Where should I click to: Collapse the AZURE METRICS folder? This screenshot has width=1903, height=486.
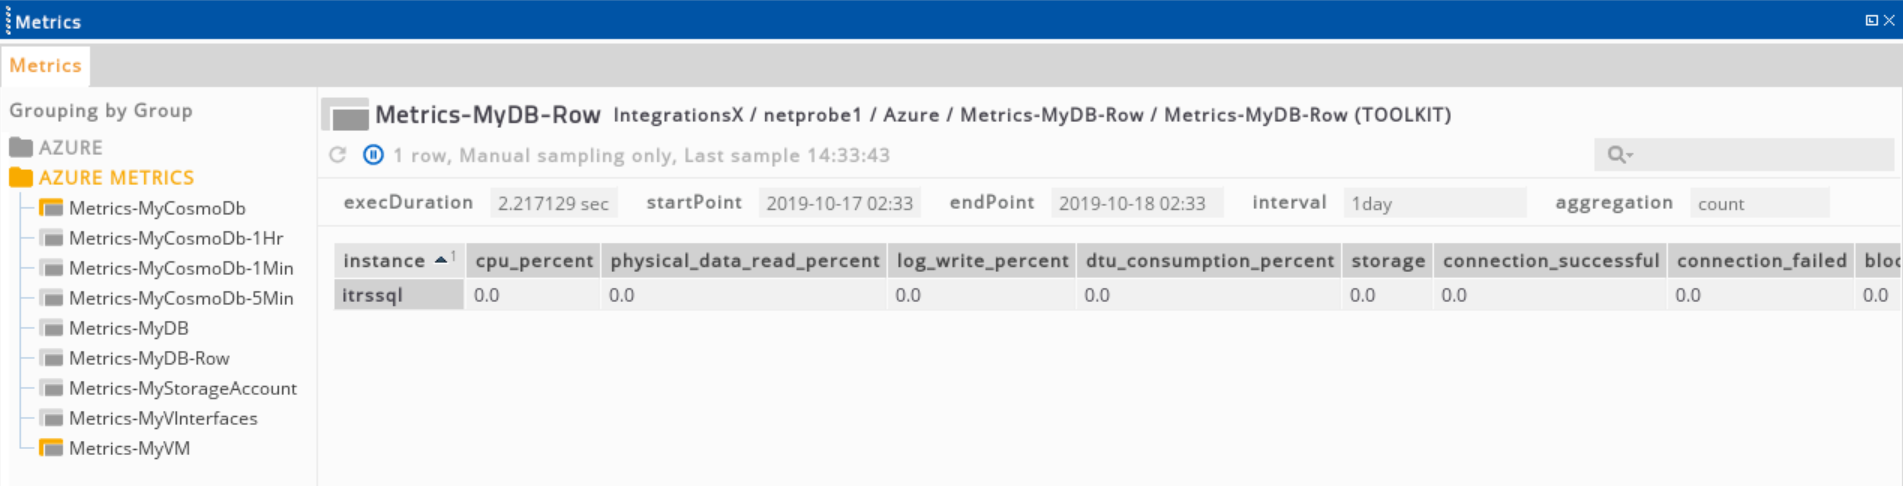(x=21, y=178)
